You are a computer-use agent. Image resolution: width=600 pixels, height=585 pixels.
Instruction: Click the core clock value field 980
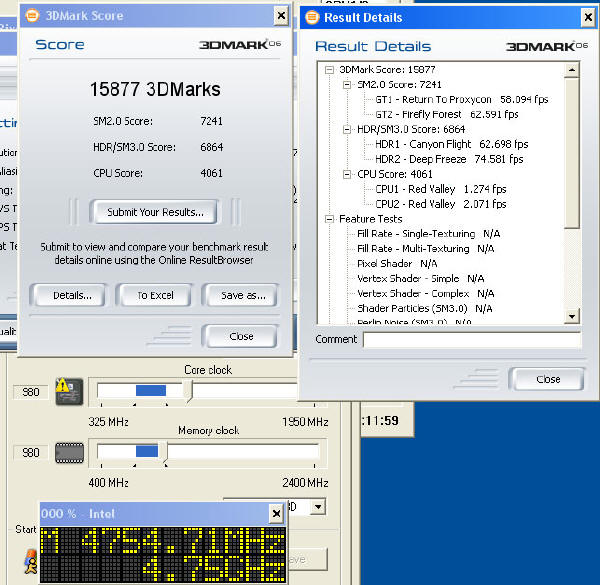point(31,392)
